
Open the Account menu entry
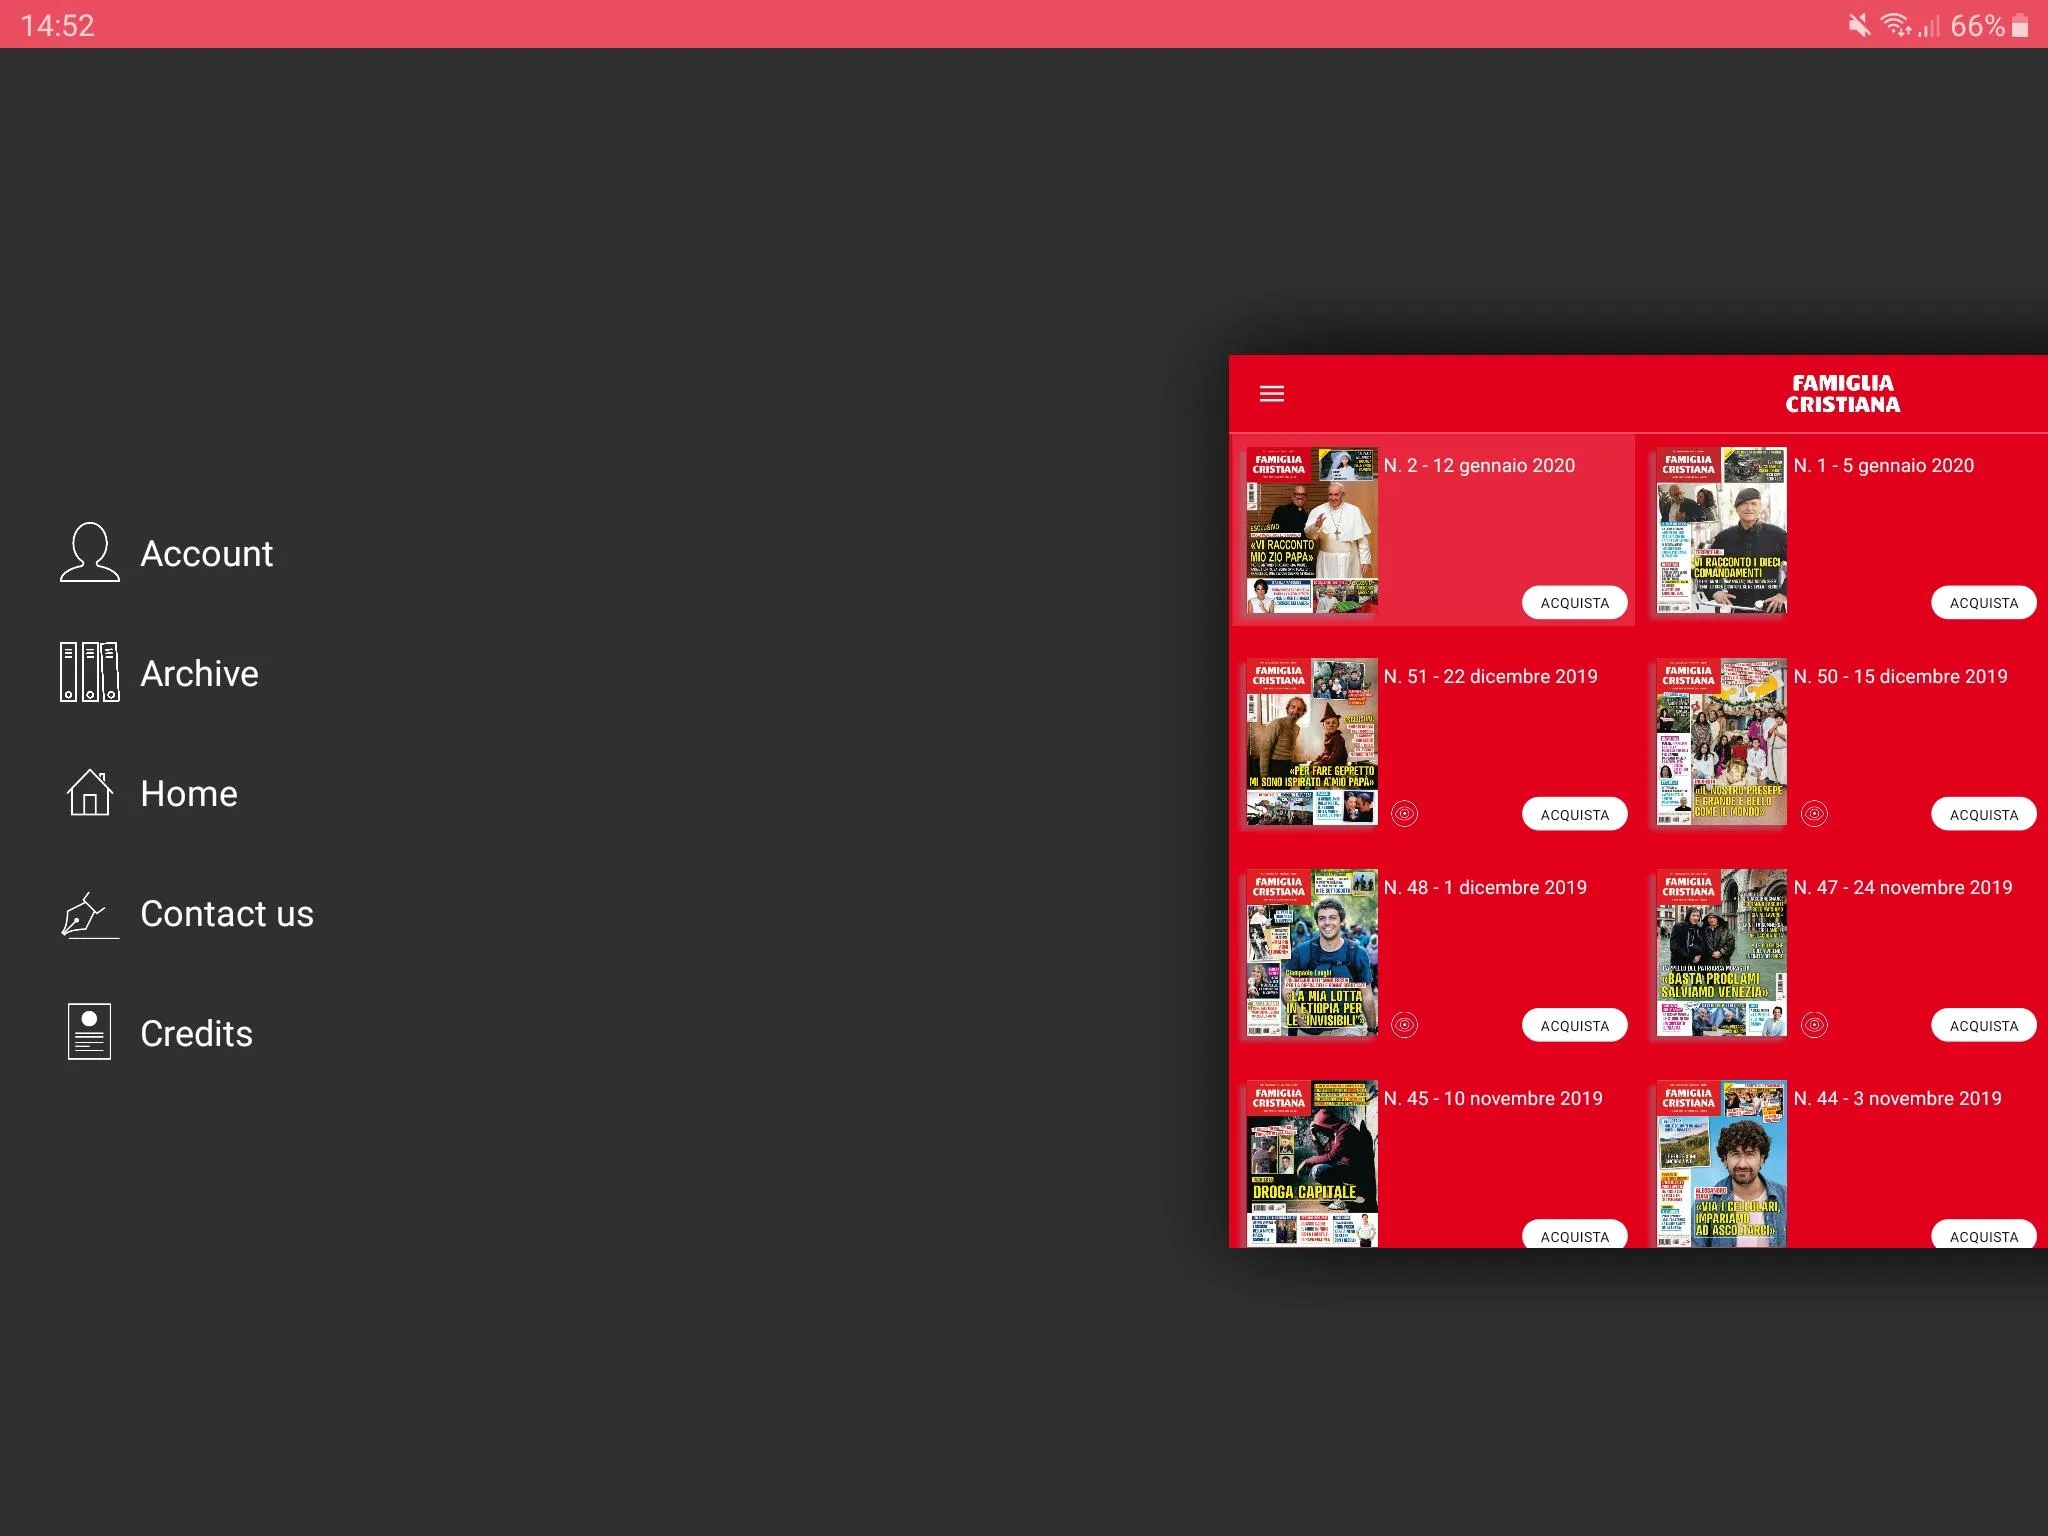coord(206,553)
